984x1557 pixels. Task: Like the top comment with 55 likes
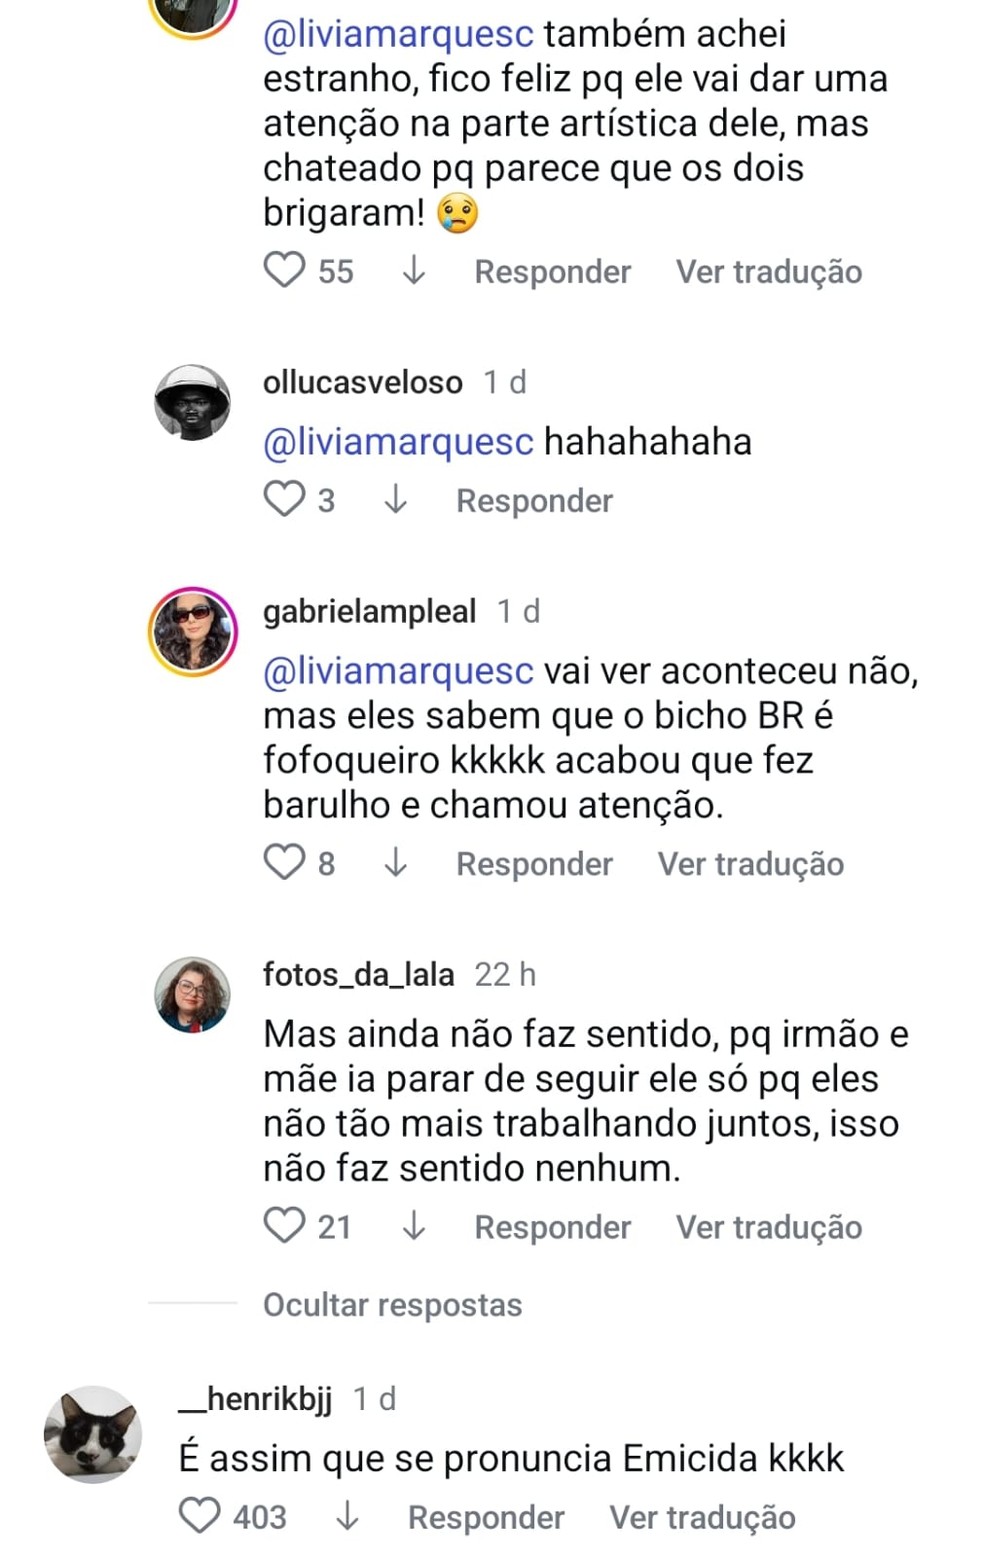pyautogui.click(x=283, y=269)
